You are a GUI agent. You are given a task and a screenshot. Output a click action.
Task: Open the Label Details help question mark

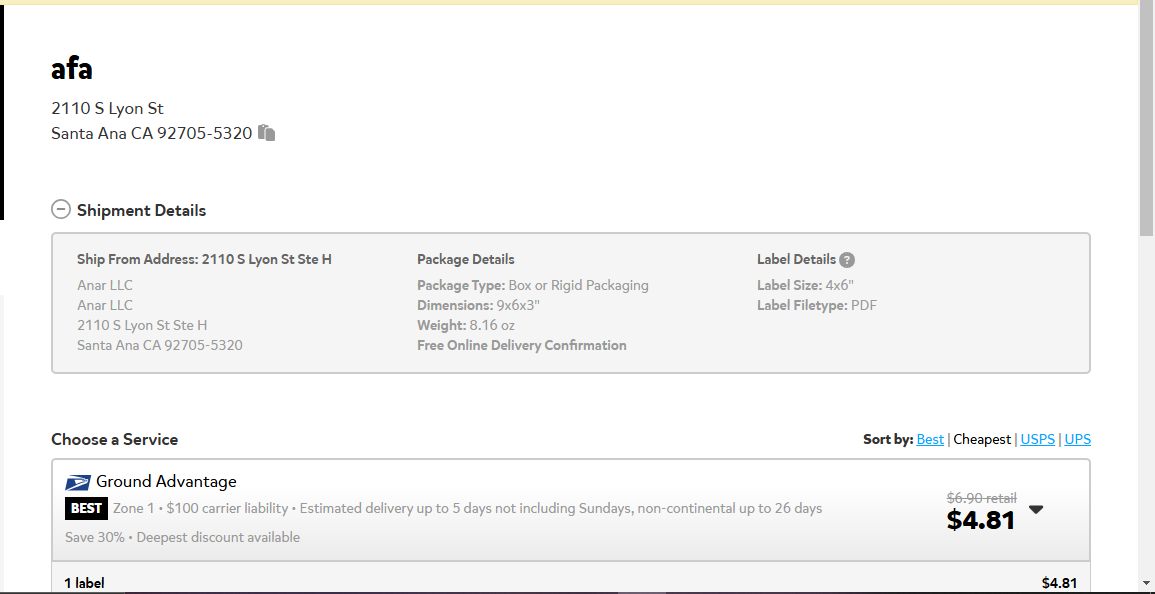click(847, 260)
